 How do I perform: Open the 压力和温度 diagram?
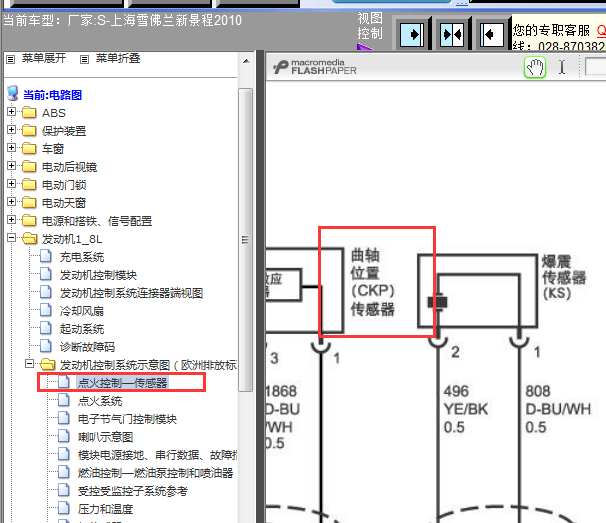coord(105,509)
